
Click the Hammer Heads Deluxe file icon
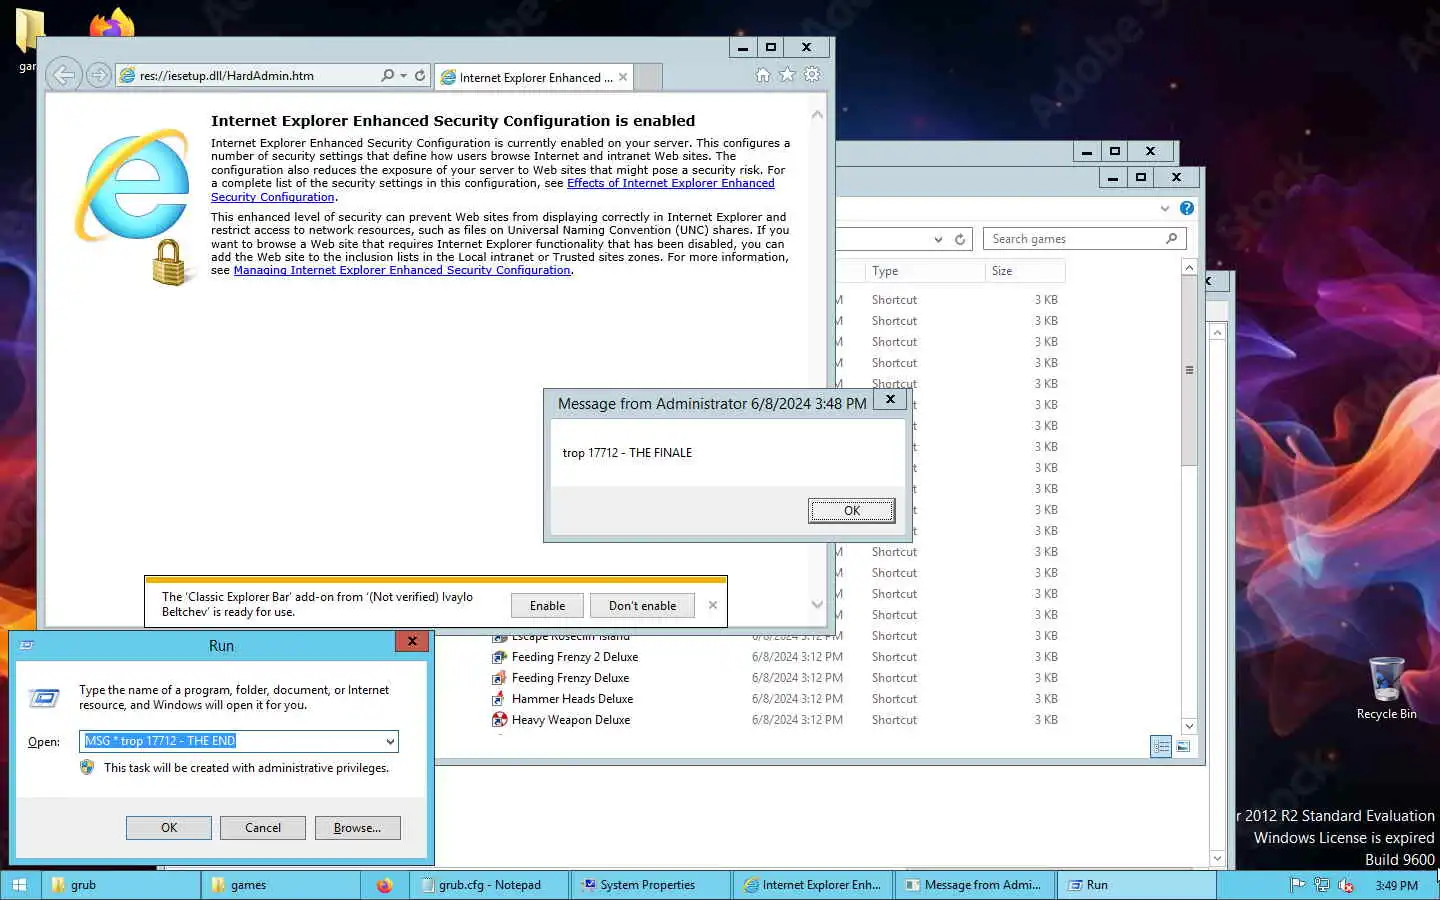(x=499, y=699)
